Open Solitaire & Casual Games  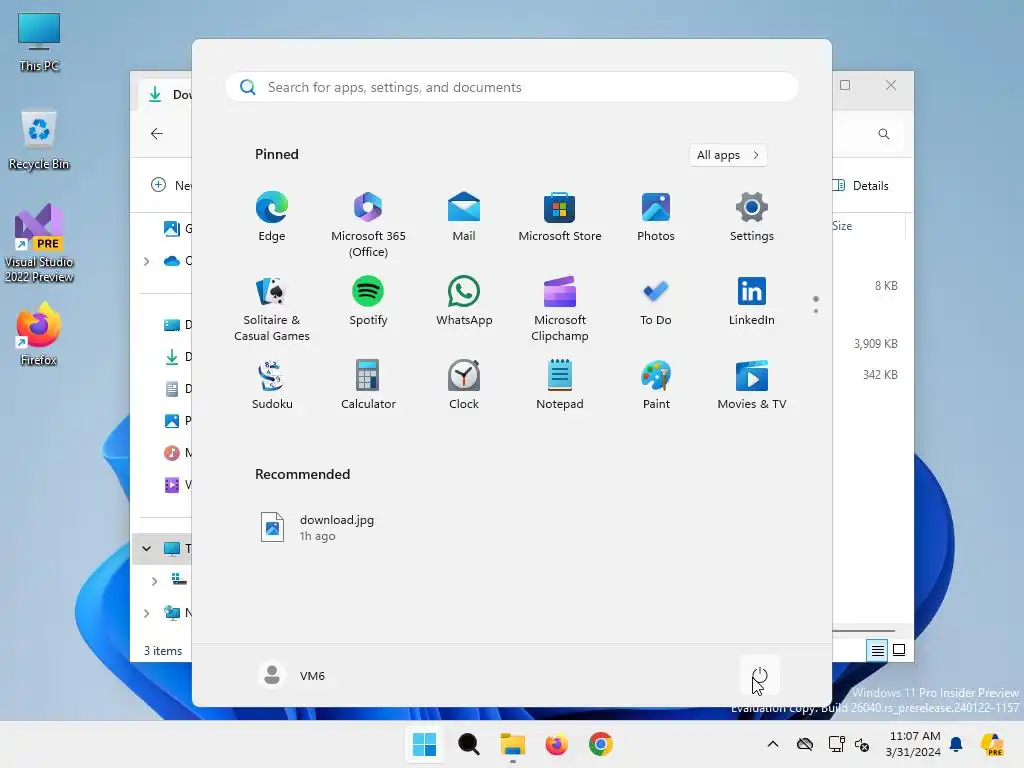(272, 309)
